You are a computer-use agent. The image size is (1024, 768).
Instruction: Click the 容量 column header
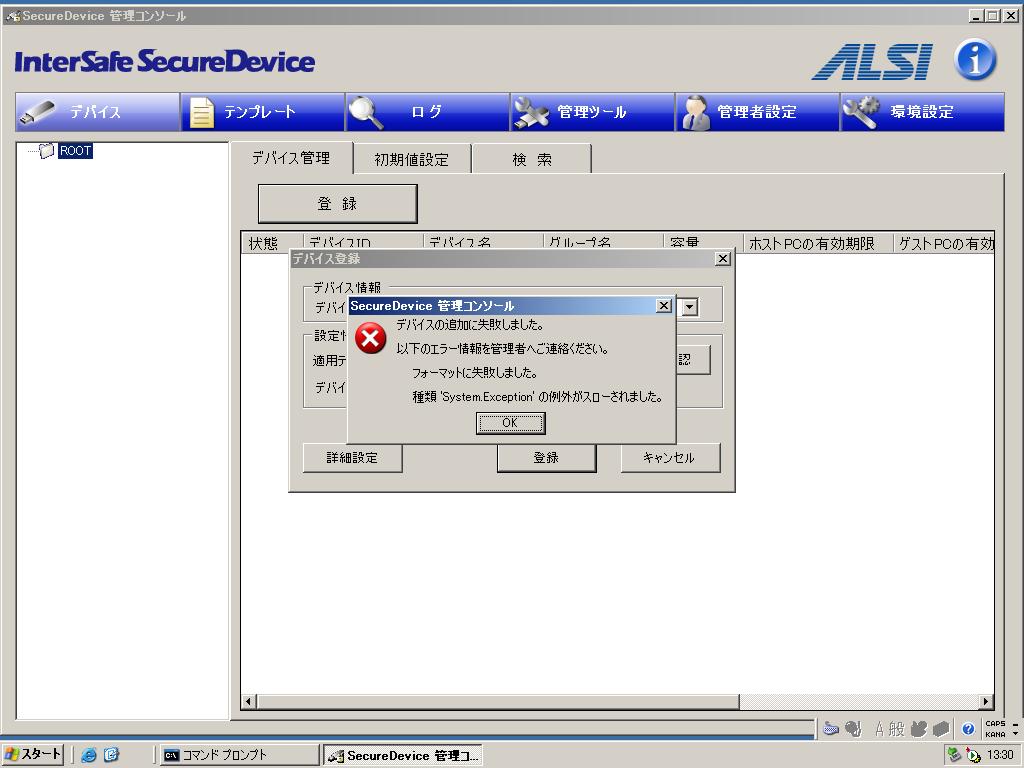point(702,241)
